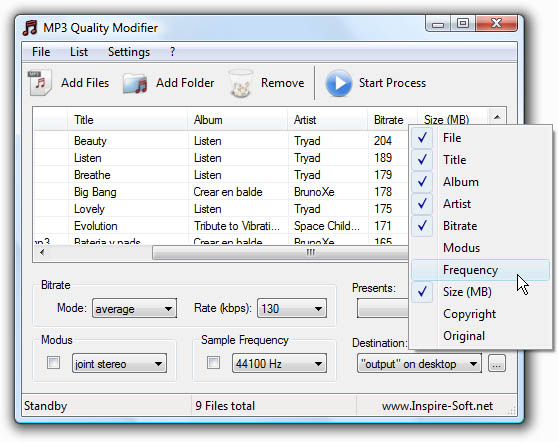
Task: Click the bitrate value 204
Action: click(383, 141)
